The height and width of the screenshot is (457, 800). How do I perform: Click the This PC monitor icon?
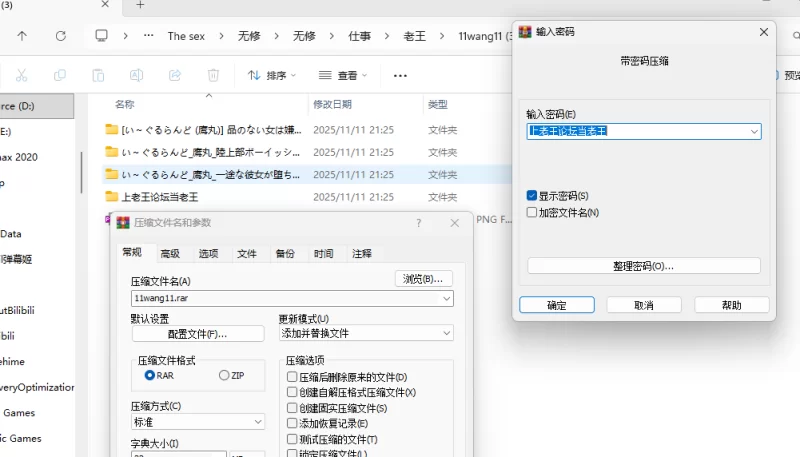102,36
